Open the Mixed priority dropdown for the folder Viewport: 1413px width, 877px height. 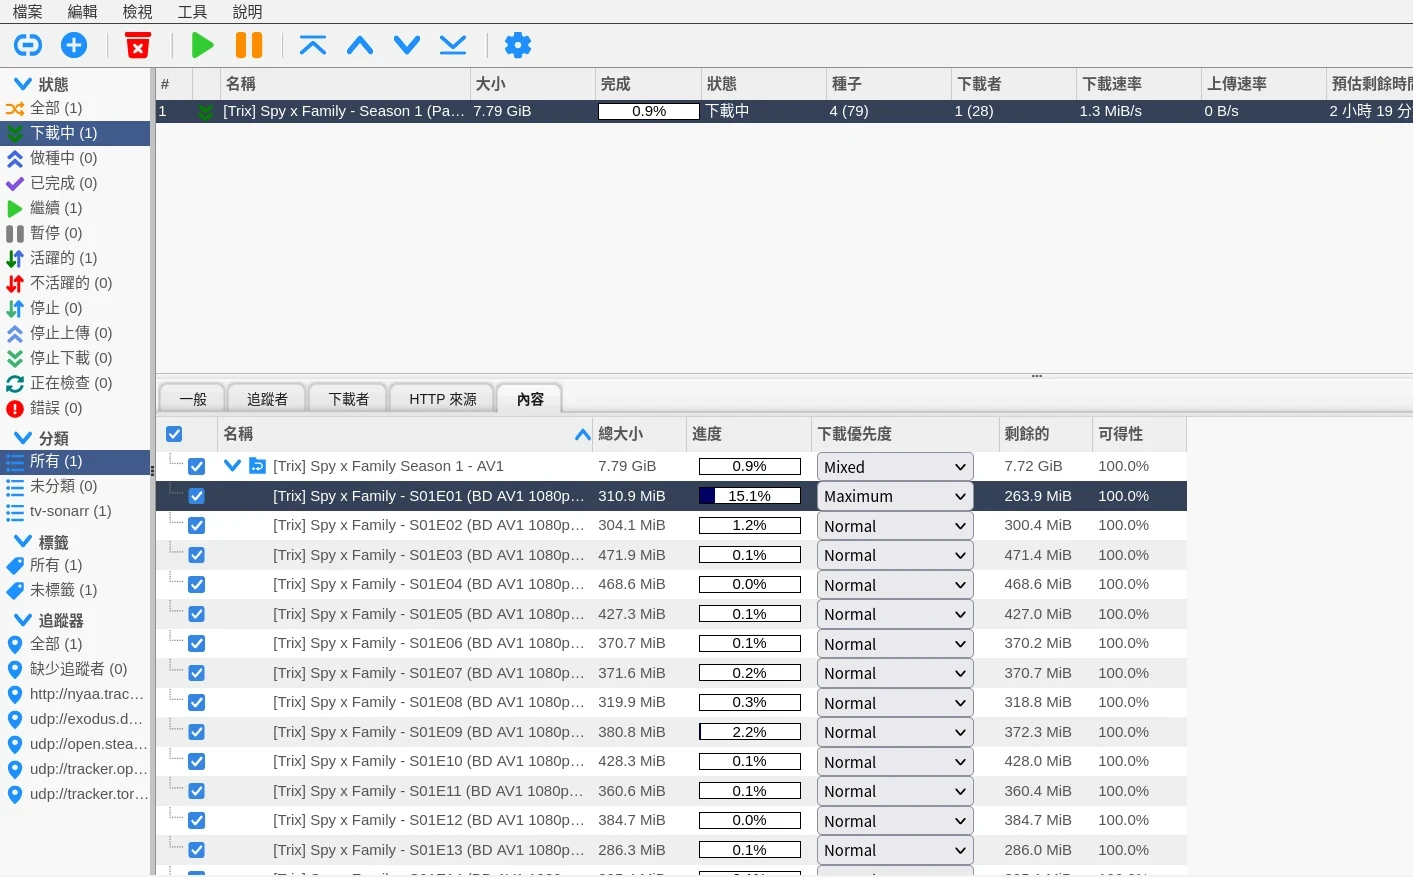(895, 467)
